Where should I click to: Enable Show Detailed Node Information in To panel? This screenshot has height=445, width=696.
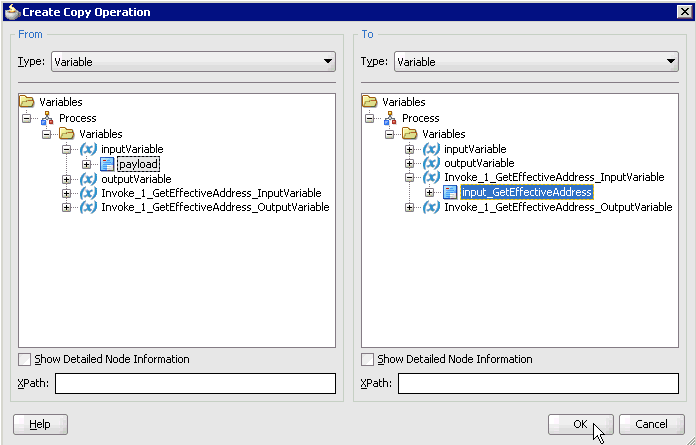click(x=368, y=359)
